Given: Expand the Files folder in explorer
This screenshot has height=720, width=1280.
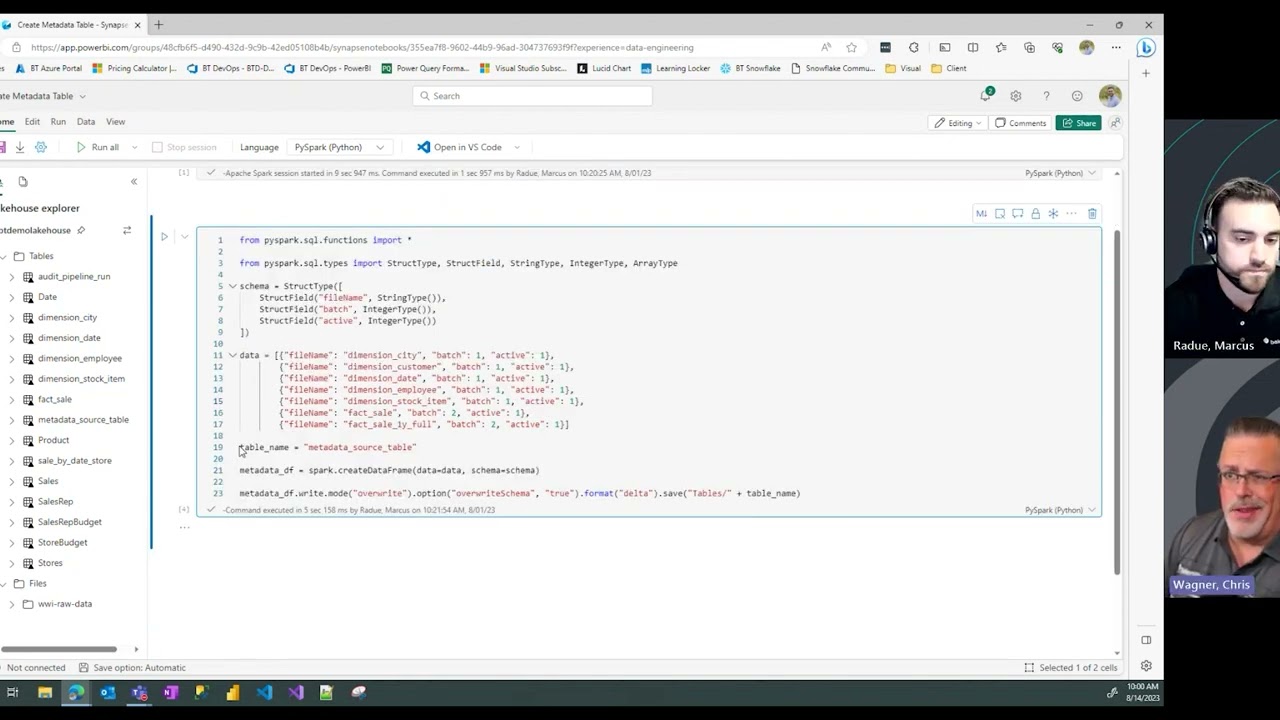Looking at the screenshot, I should click(x=5, y=583).
